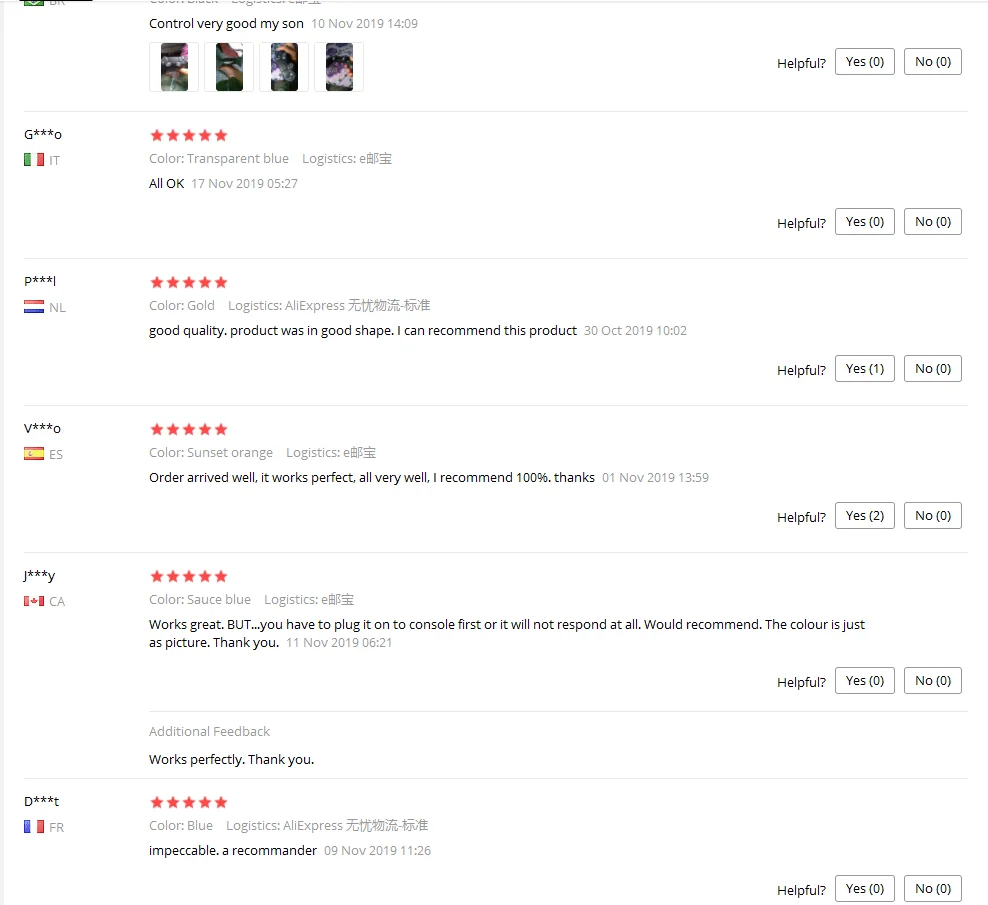Mark the 'Control very good my son' review helpful

tap(864, 62)
